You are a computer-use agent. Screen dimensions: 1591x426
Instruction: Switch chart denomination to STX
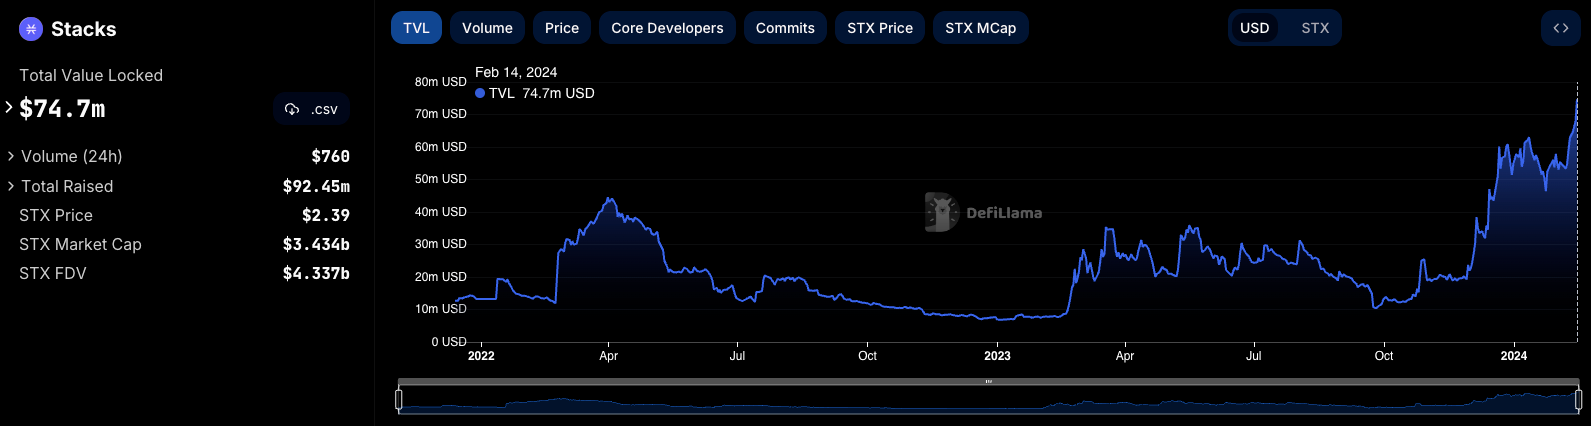1315,28
